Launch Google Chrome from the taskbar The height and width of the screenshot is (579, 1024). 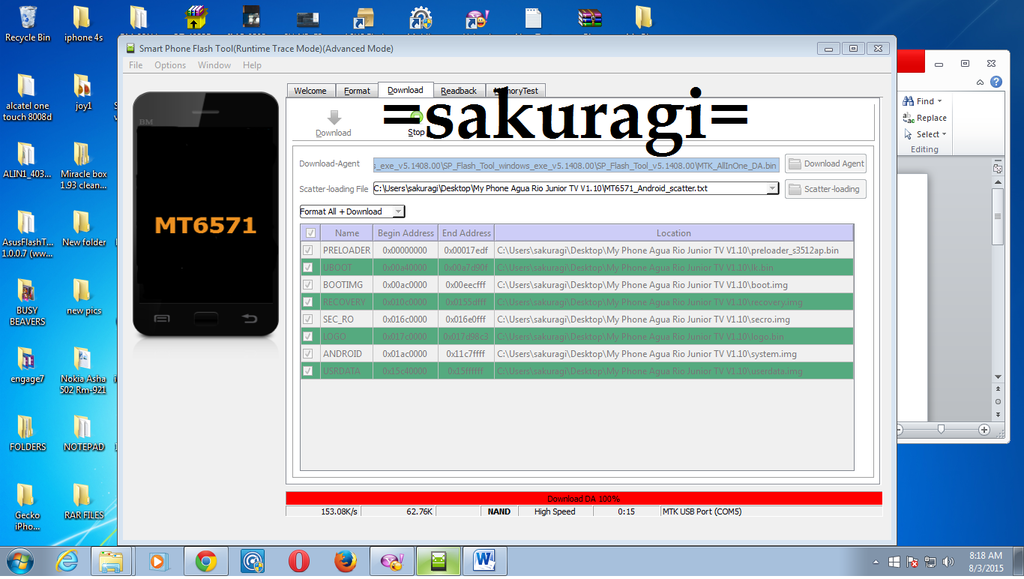[x=206, y=561]
